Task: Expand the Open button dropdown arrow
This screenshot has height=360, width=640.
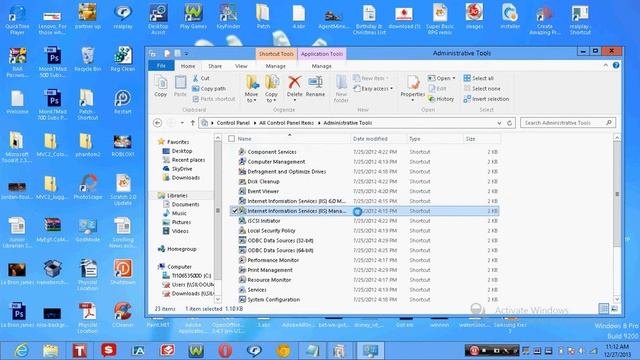Action: pos(453,78)
